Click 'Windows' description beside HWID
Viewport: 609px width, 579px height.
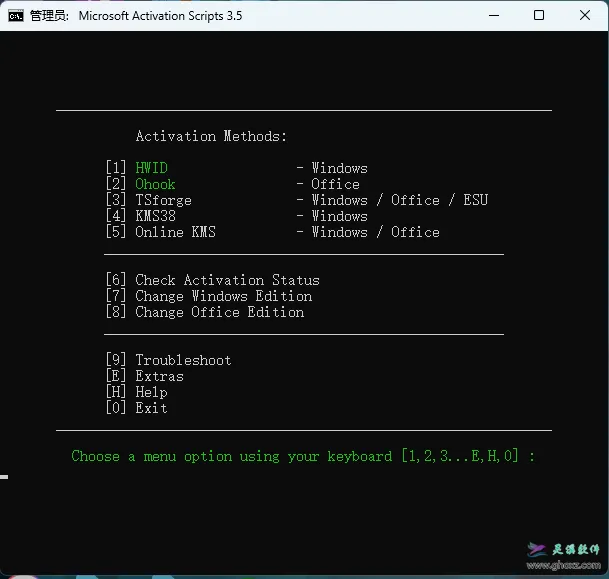coord(339,168)
